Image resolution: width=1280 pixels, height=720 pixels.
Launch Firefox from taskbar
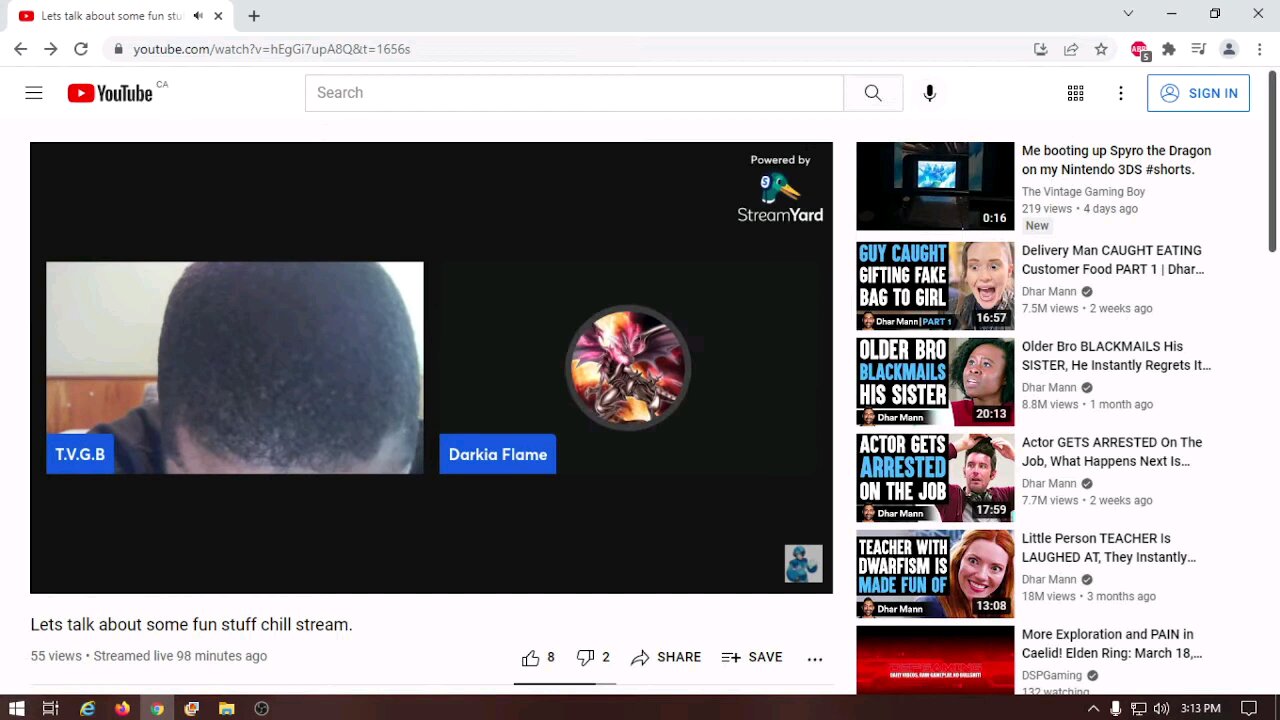click(122, 708)
